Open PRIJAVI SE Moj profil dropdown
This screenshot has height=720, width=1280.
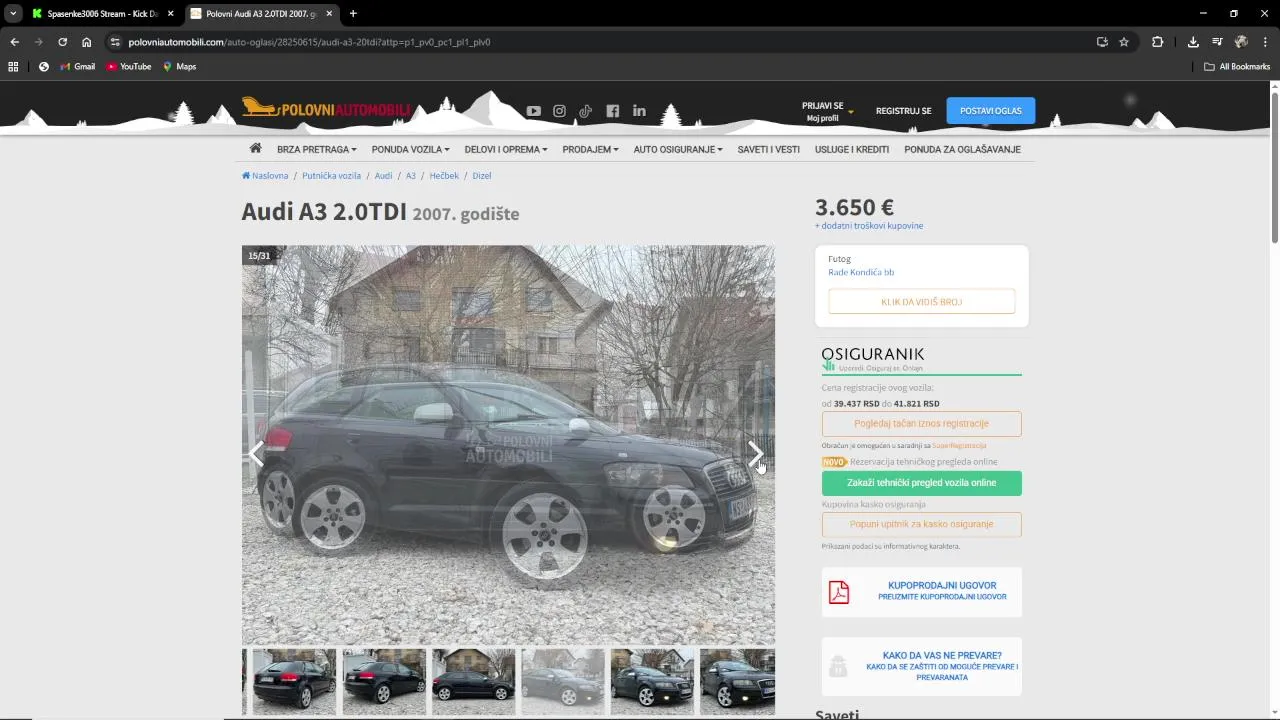click(x=826, y=111)
